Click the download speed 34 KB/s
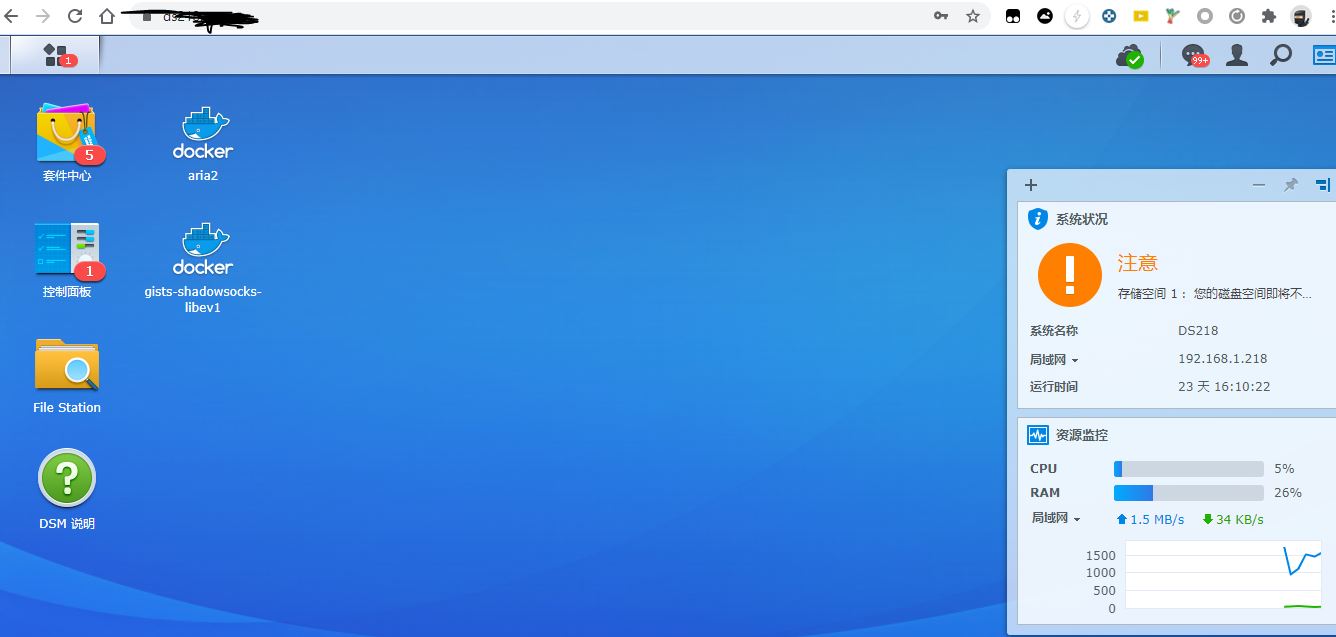The width and height of the screenshot is (1336, 637). click(x=1233, y=519)
